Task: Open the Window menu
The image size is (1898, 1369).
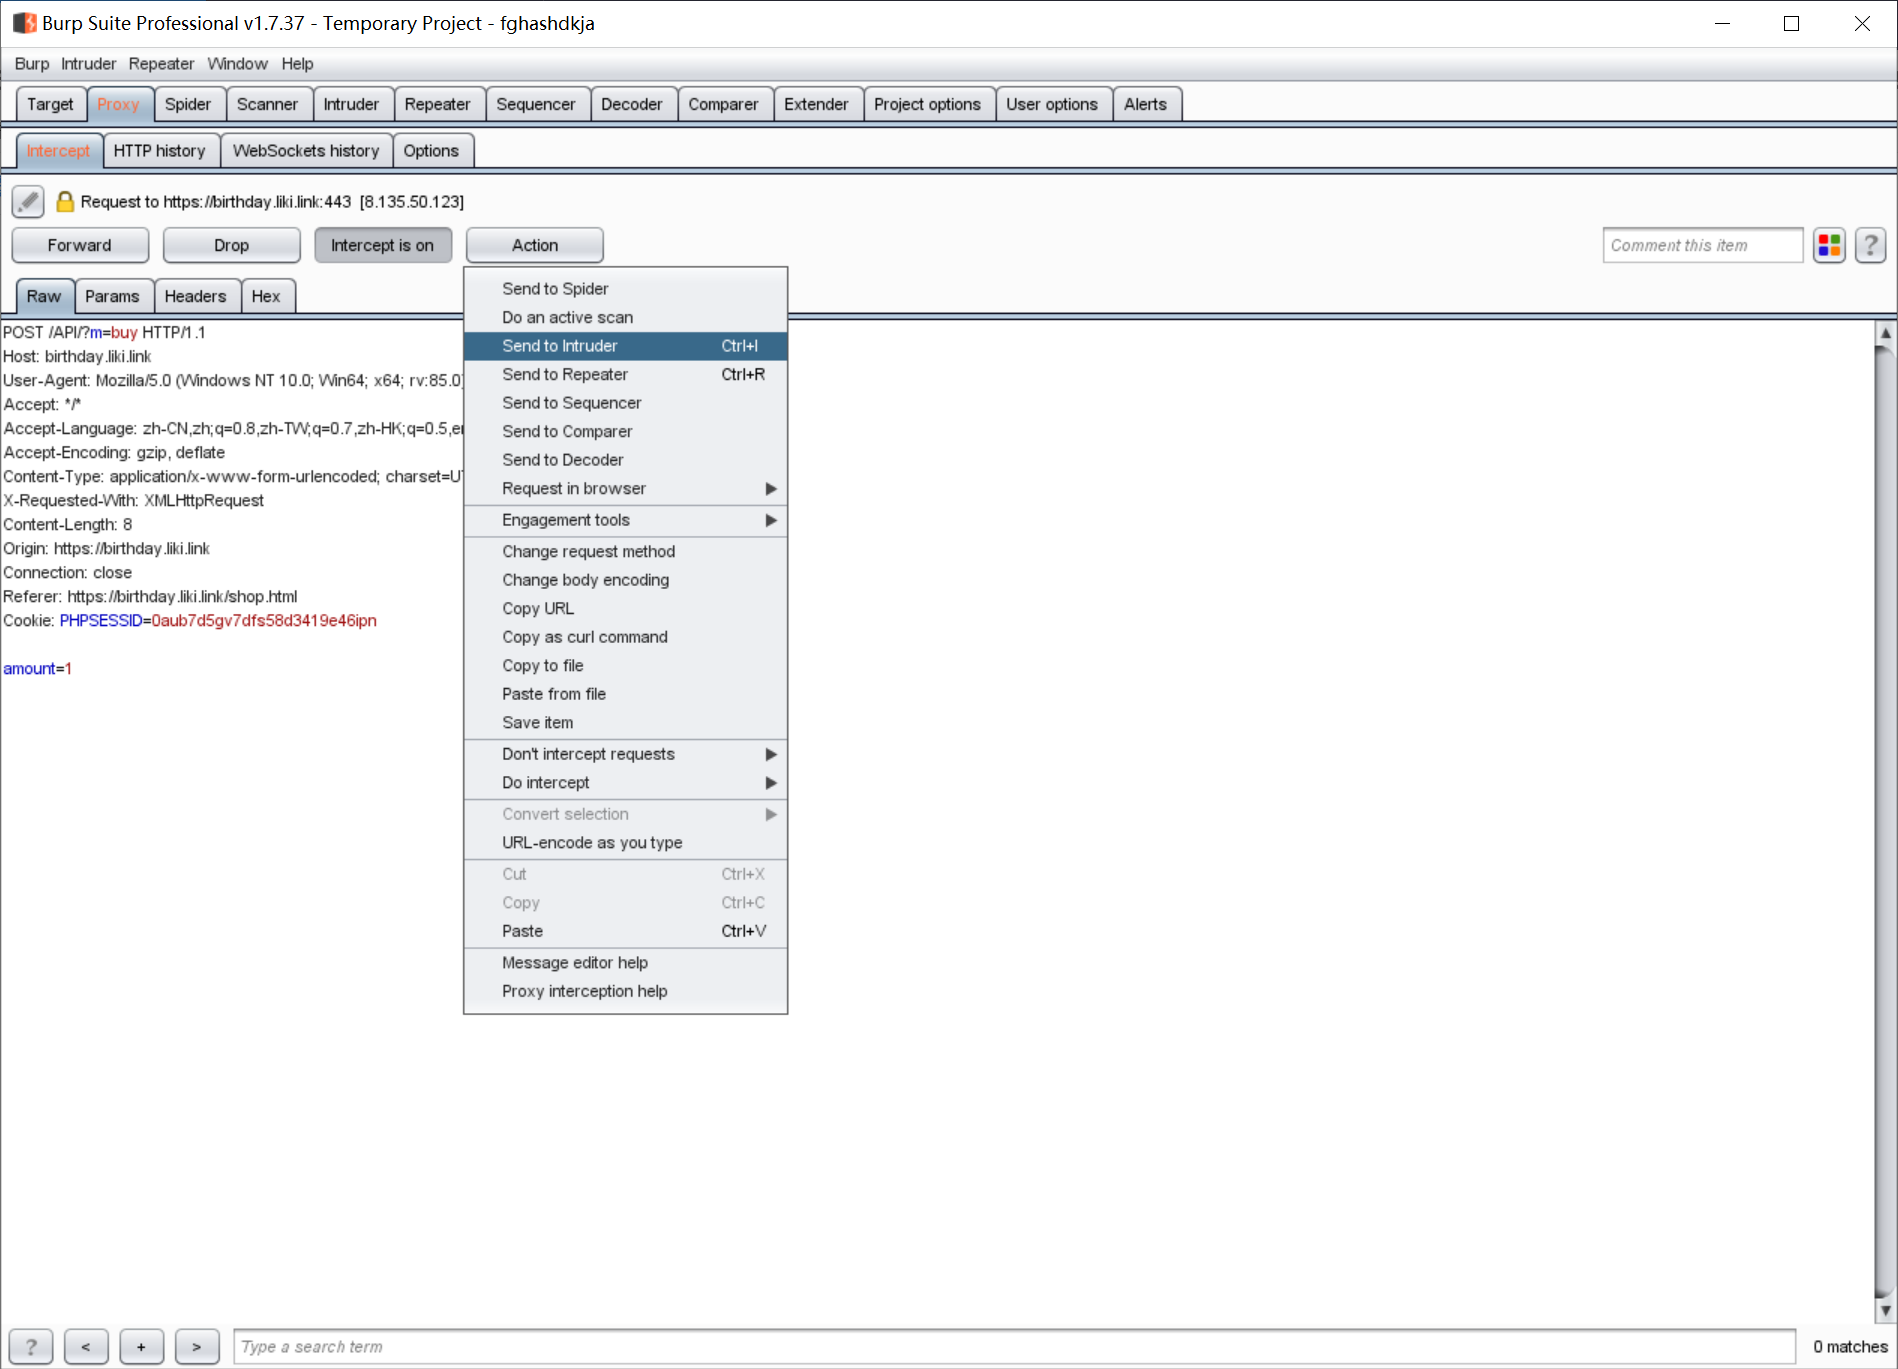Action: (238, 63)
